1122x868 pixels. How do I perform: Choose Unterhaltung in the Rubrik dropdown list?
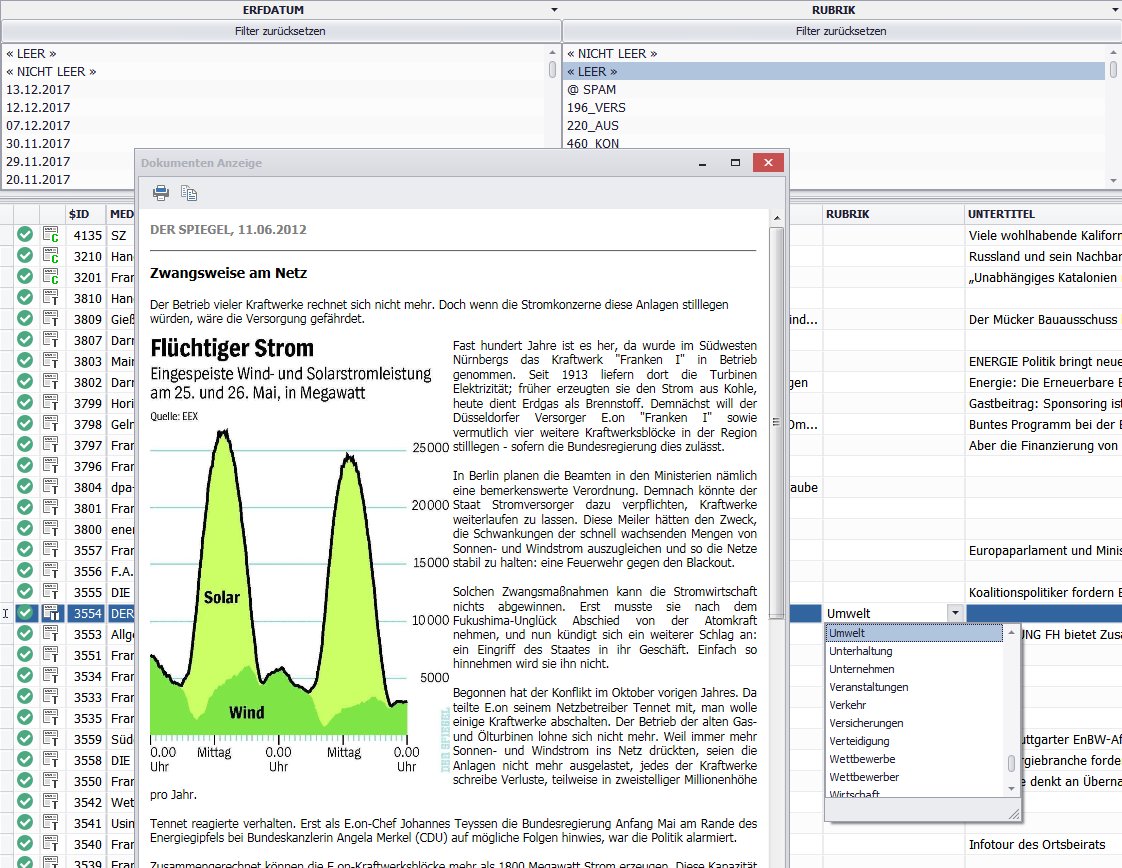[914, 651]
